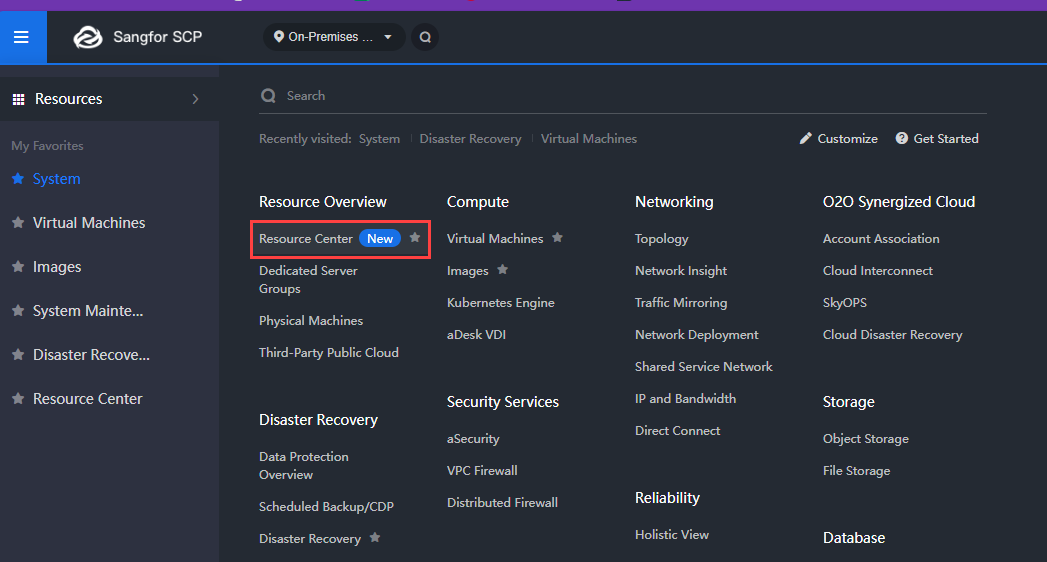
Task: Open Topology under Networking
Action: click(x=662, y=239)
